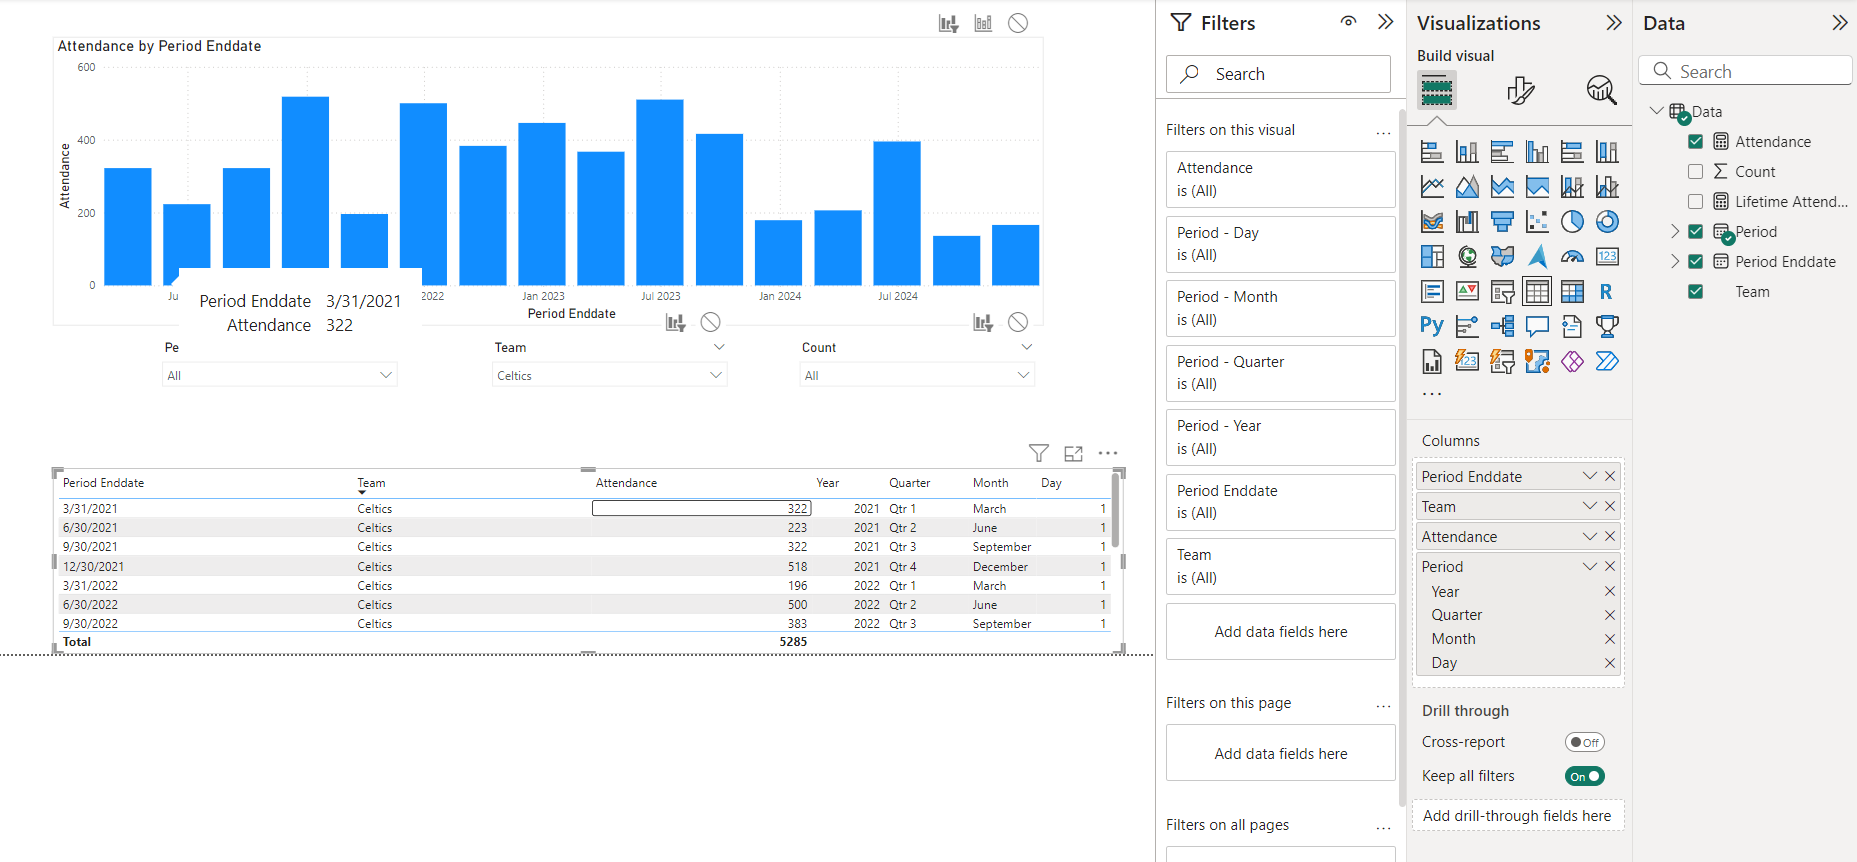This screenshot has height=862, width=1857.
Task: Select the globe map visualization
Action: tap(1467, 257)
